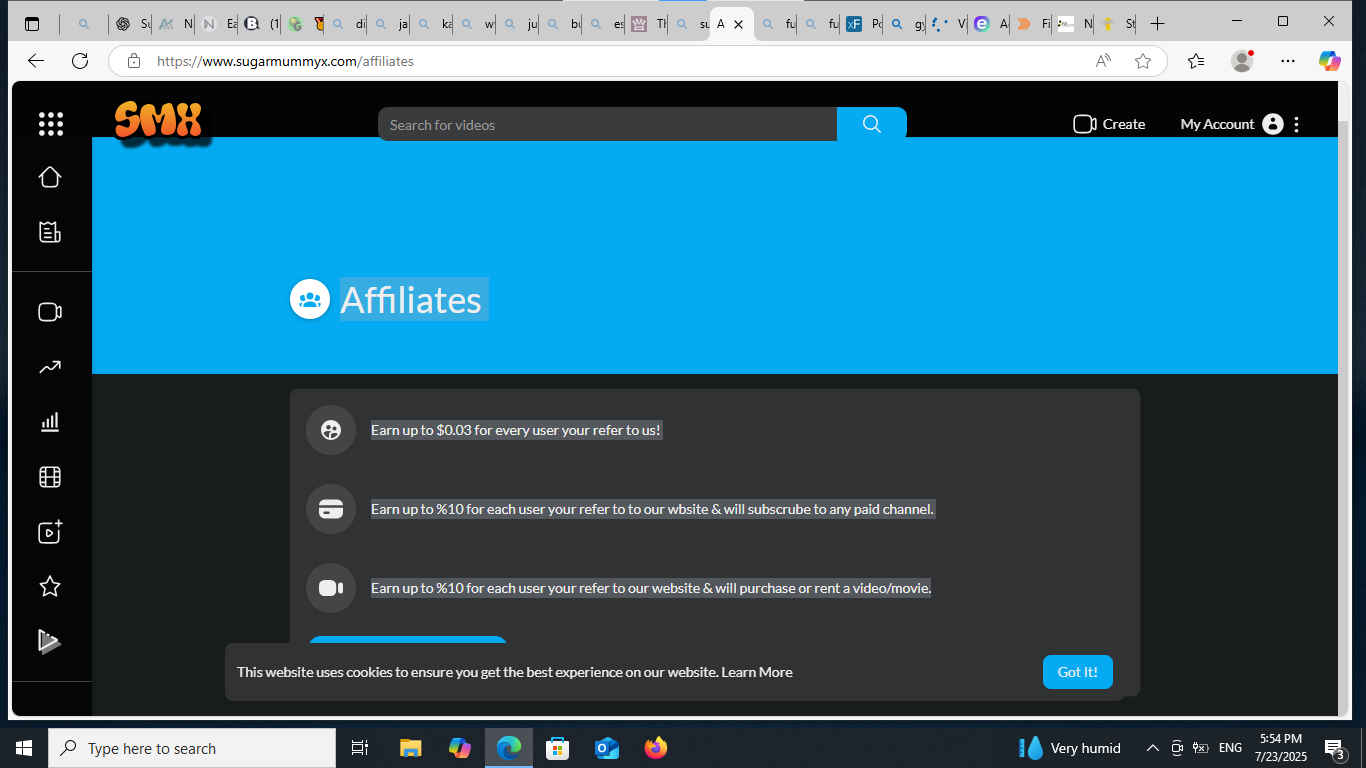This screenshot has height=768, width=1366.
Task: Switch to the tab labeled 'ju'
Action: click(521, 24)
